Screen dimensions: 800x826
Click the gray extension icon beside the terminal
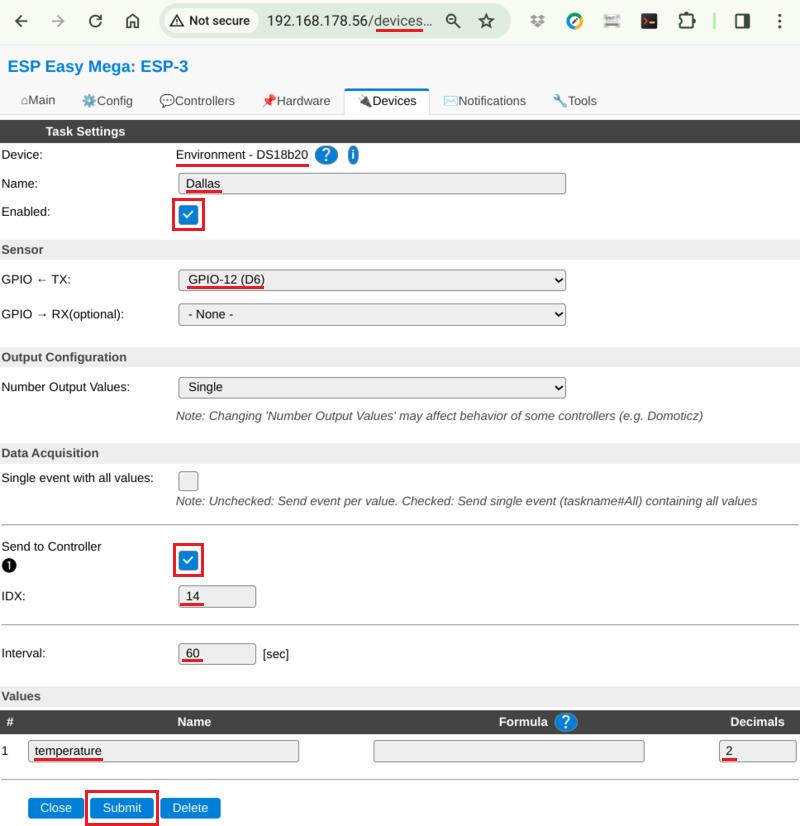tap(611, 21)
